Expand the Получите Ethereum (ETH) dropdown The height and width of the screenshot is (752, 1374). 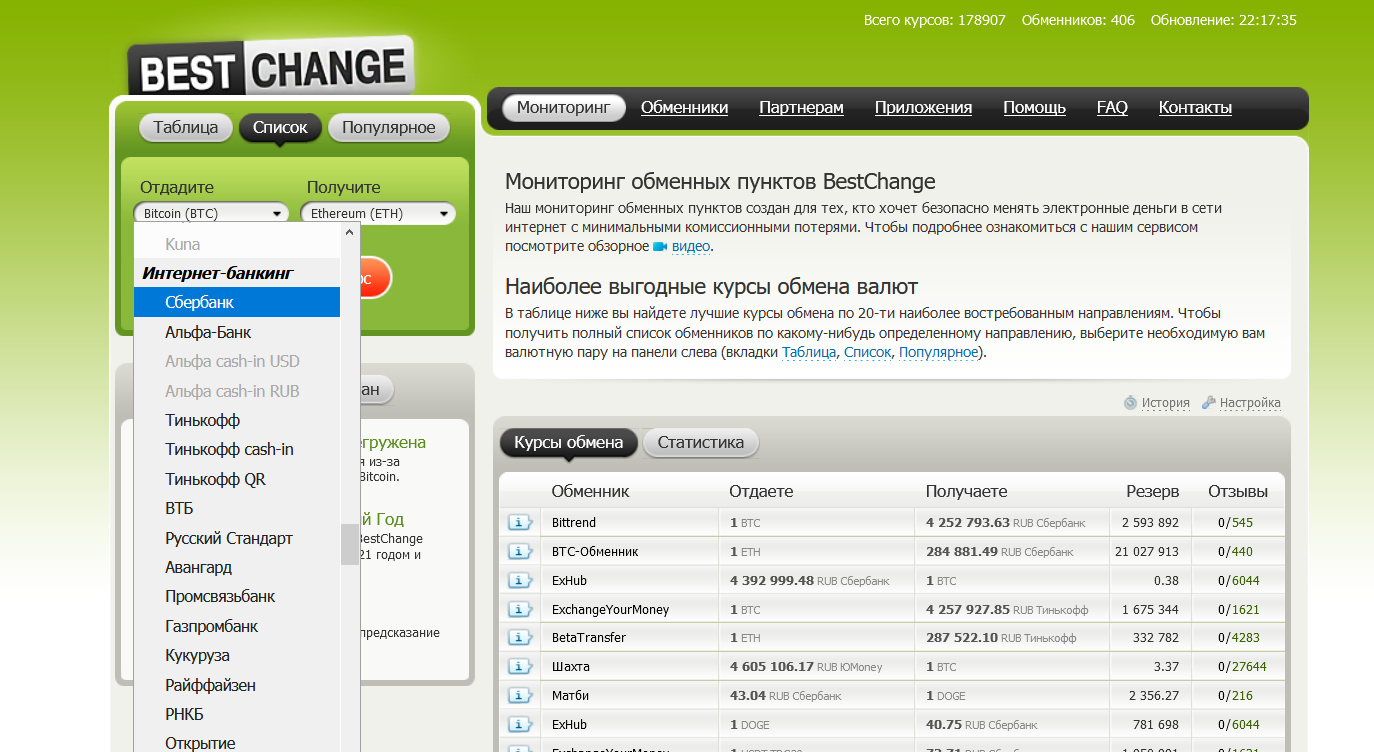click(378, 214)
